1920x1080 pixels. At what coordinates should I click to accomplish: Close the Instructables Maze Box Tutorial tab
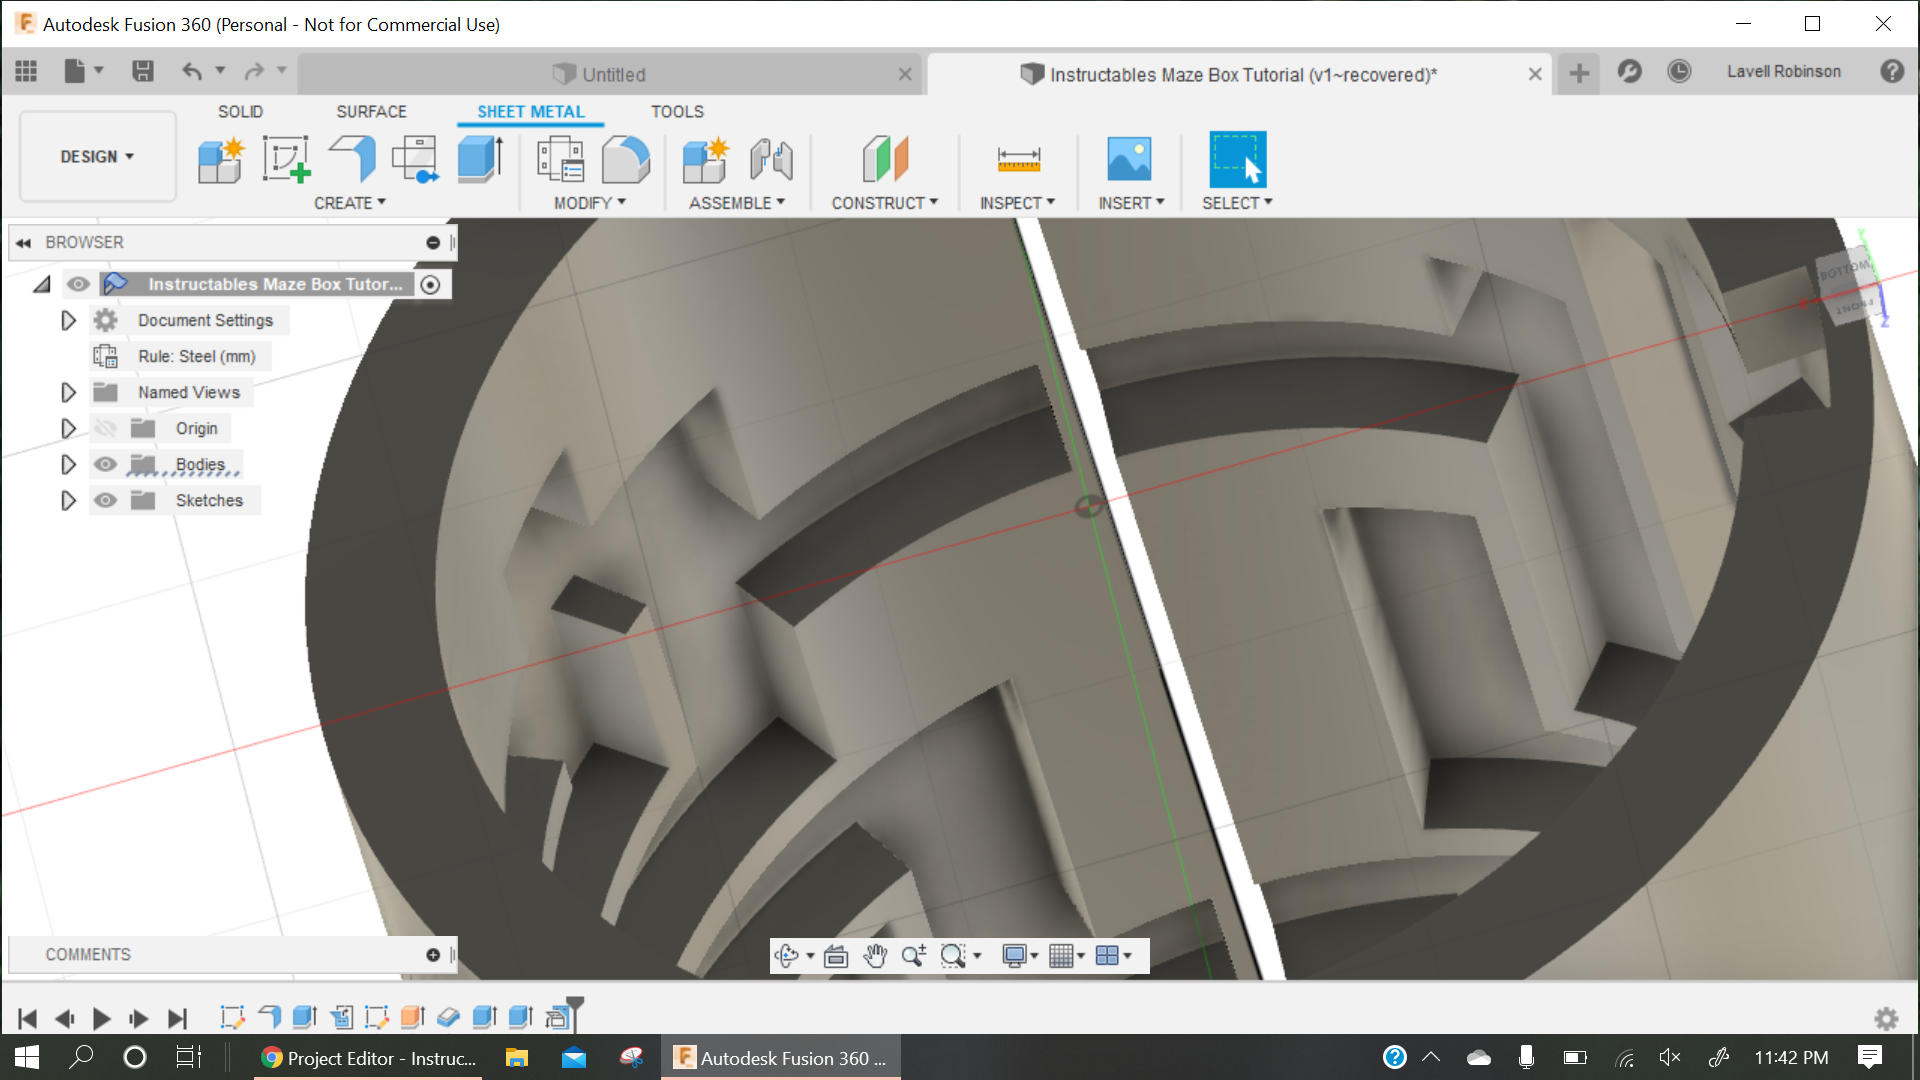pyautogui.click(x=1535, y=75)
